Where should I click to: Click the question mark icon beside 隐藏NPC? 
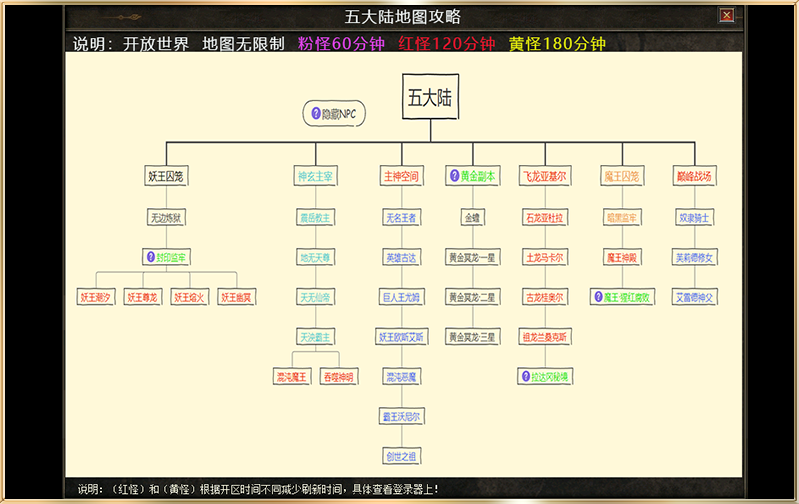pyautogui.click(x=316, y=114)
